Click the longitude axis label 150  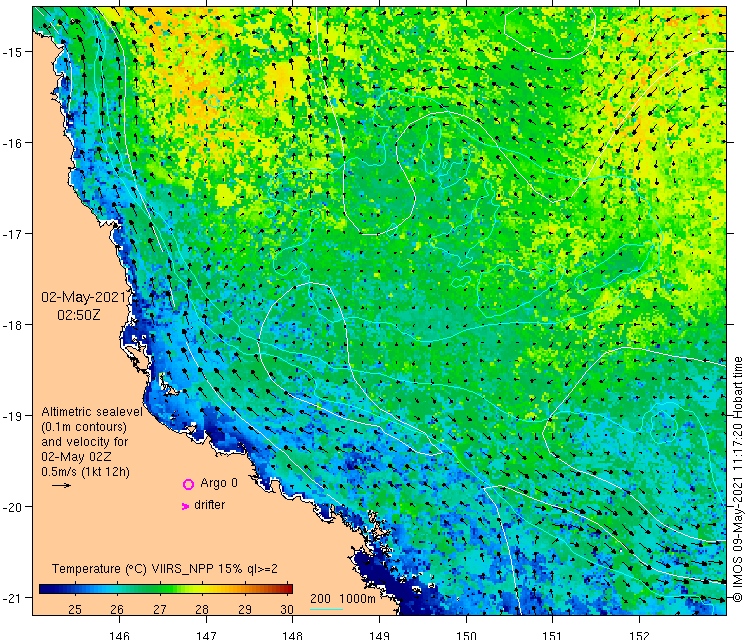466,635
